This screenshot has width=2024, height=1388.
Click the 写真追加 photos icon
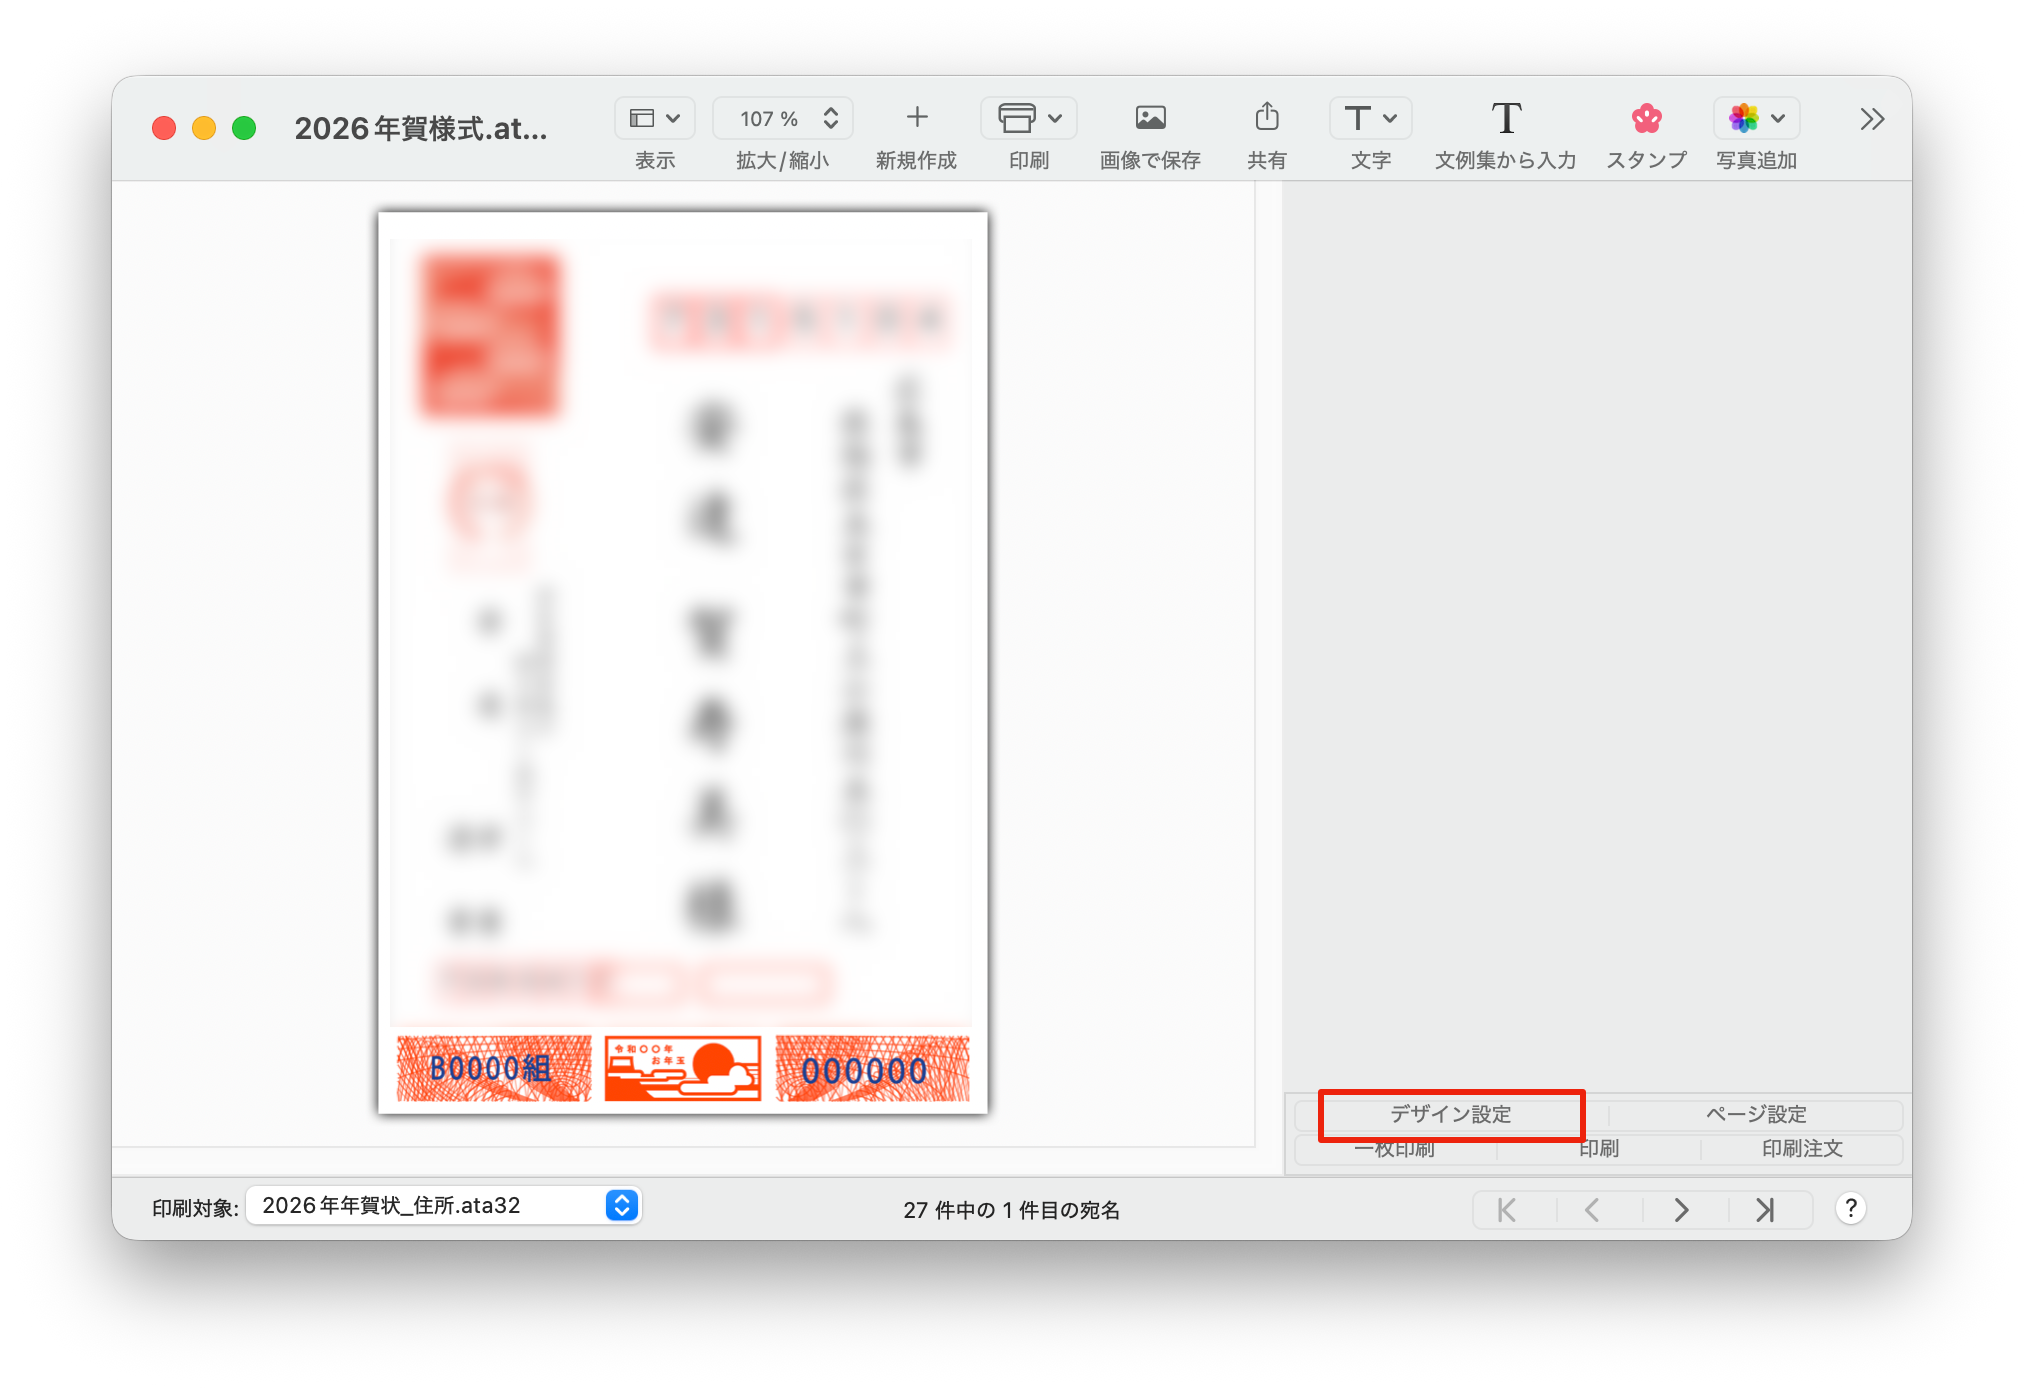point(1744,118)
